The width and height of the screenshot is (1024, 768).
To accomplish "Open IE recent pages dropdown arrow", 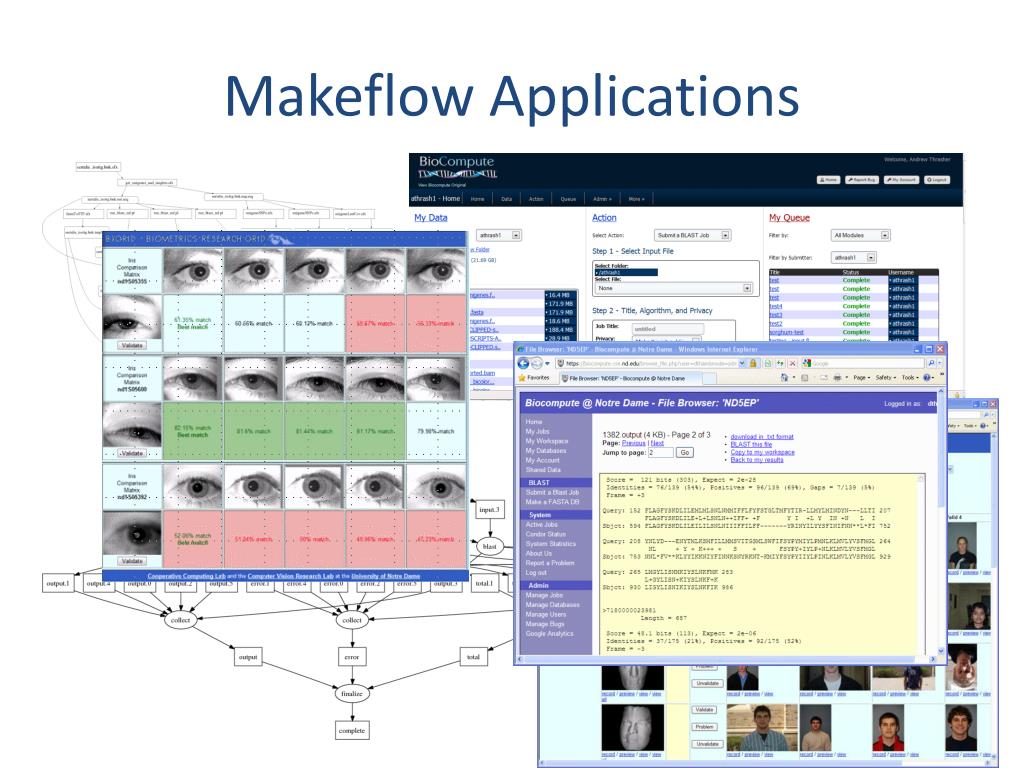I will [547, 364].
